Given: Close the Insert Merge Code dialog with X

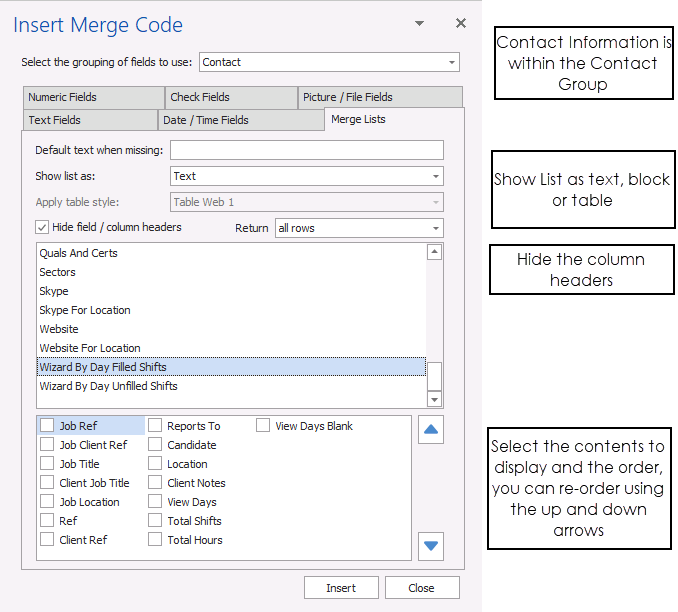Looking at the screenshot, I should click(x=460, y=23).
